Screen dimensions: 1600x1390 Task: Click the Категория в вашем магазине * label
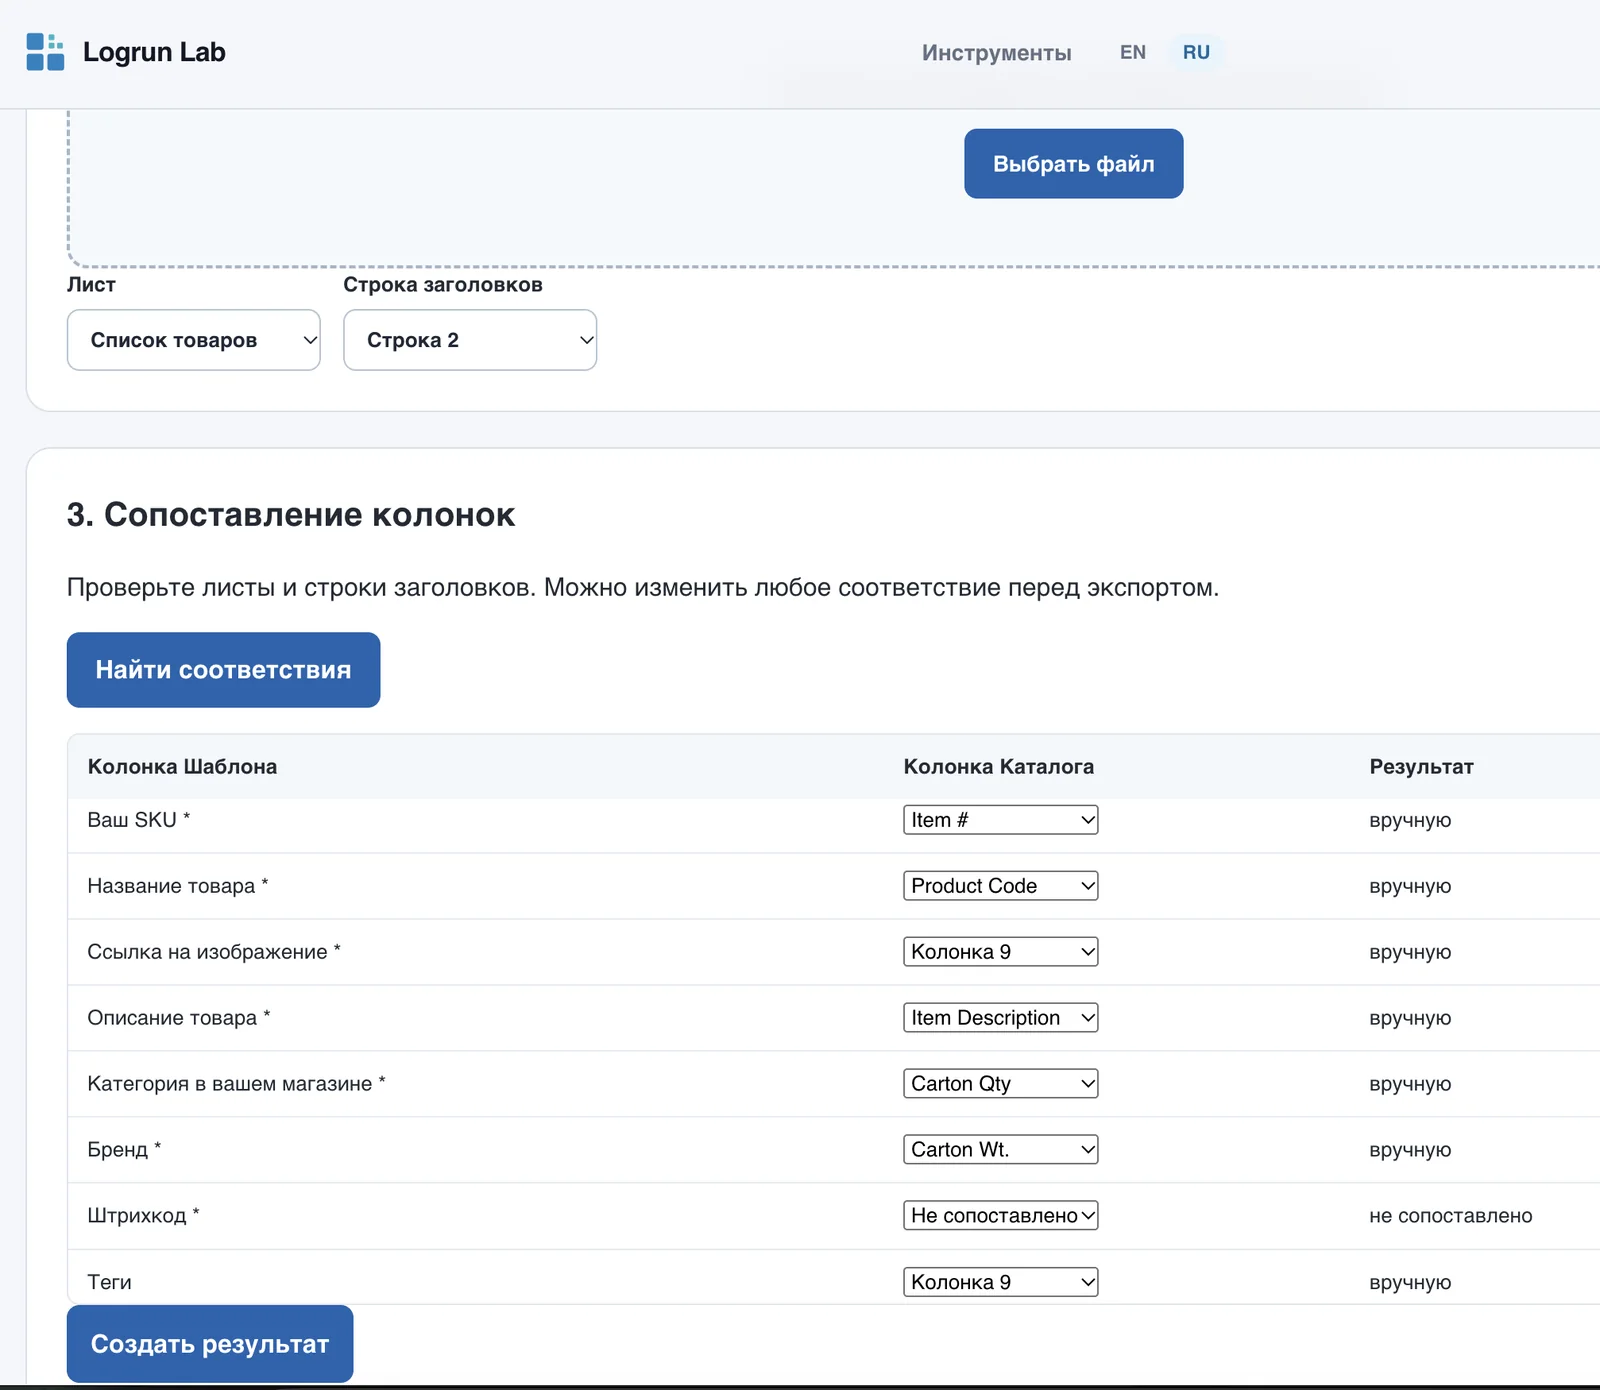(x=236, y=1084)
